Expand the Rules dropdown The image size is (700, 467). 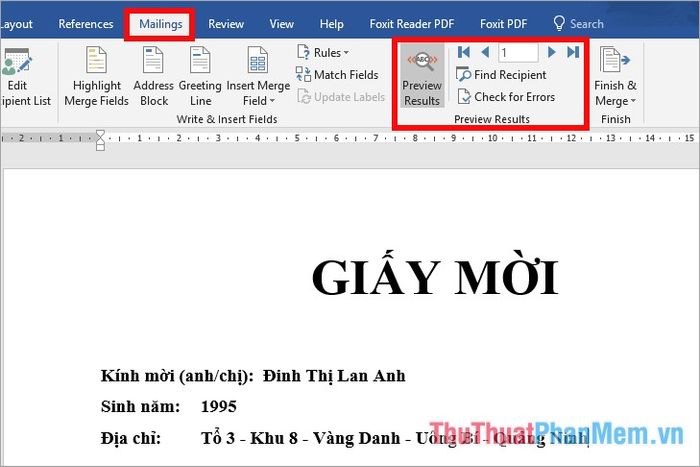click(x=323, y=52)
